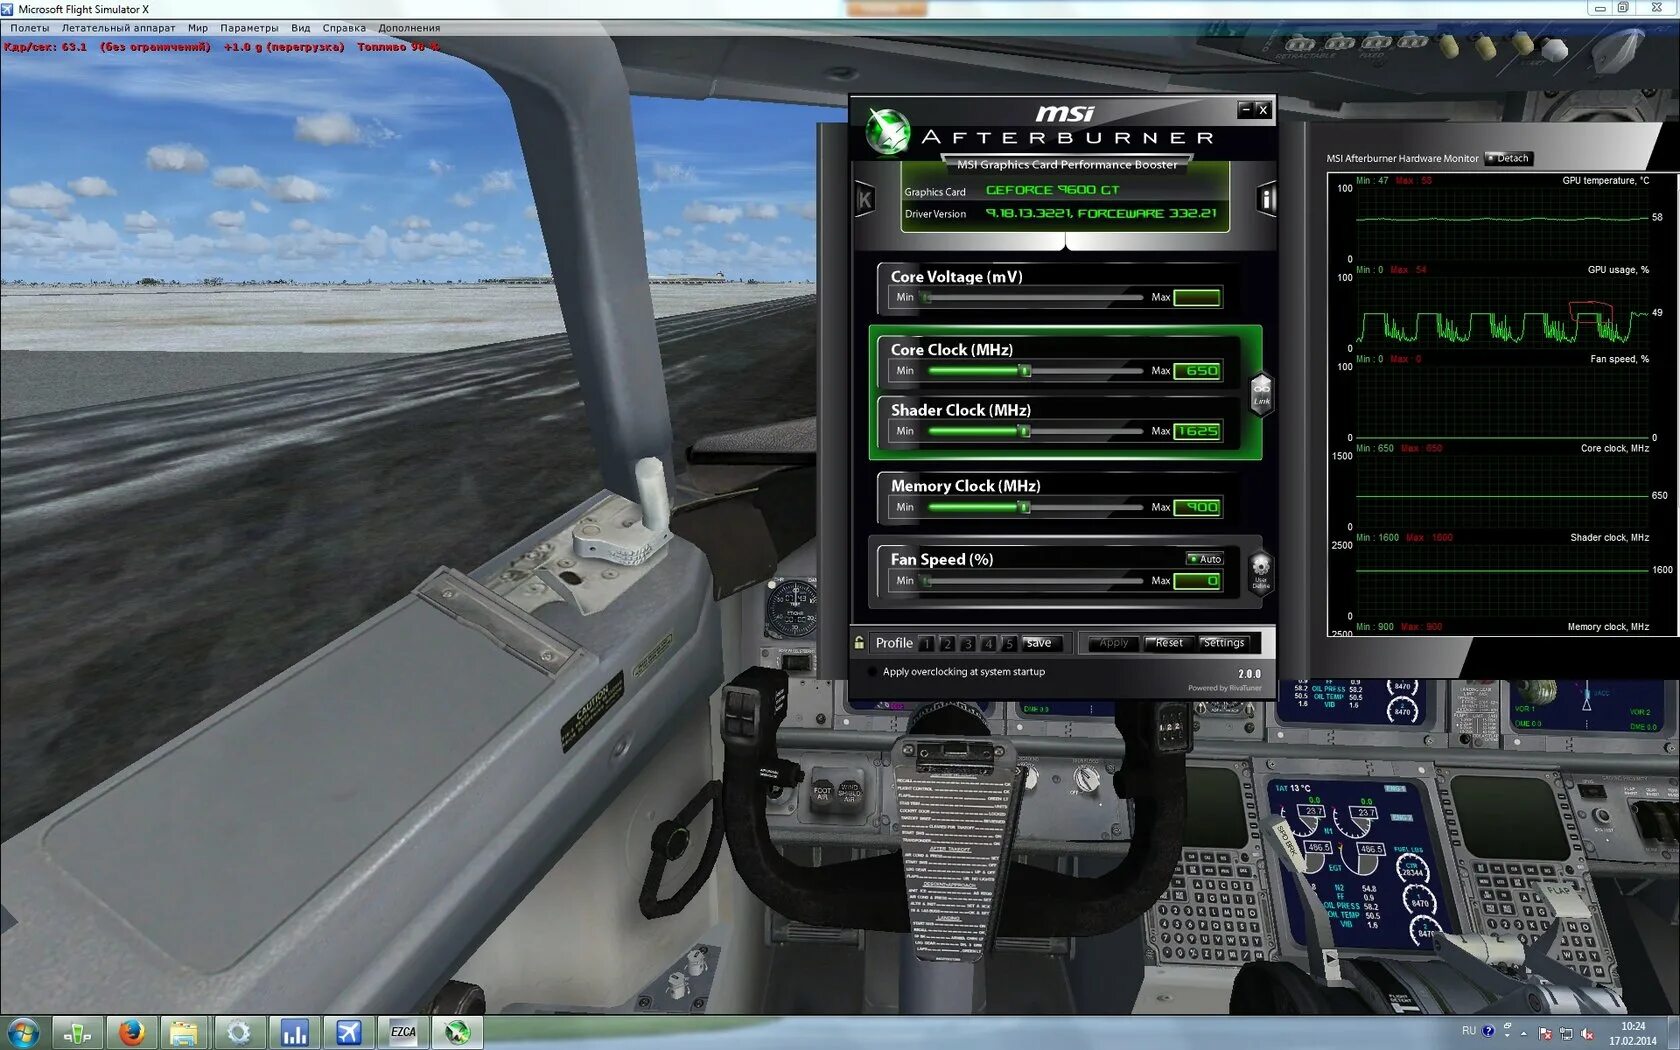
Task: Click the RU language indicator
Action: point(1468,1031)
